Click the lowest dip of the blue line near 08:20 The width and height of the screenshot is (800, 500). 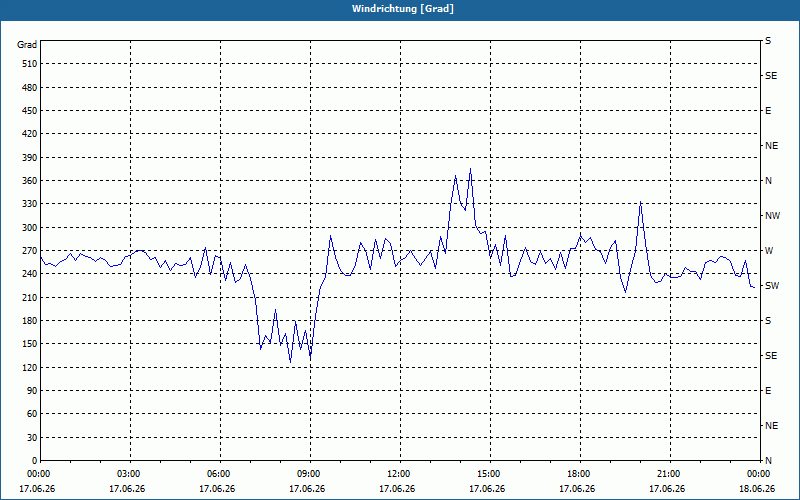[290, 362]
